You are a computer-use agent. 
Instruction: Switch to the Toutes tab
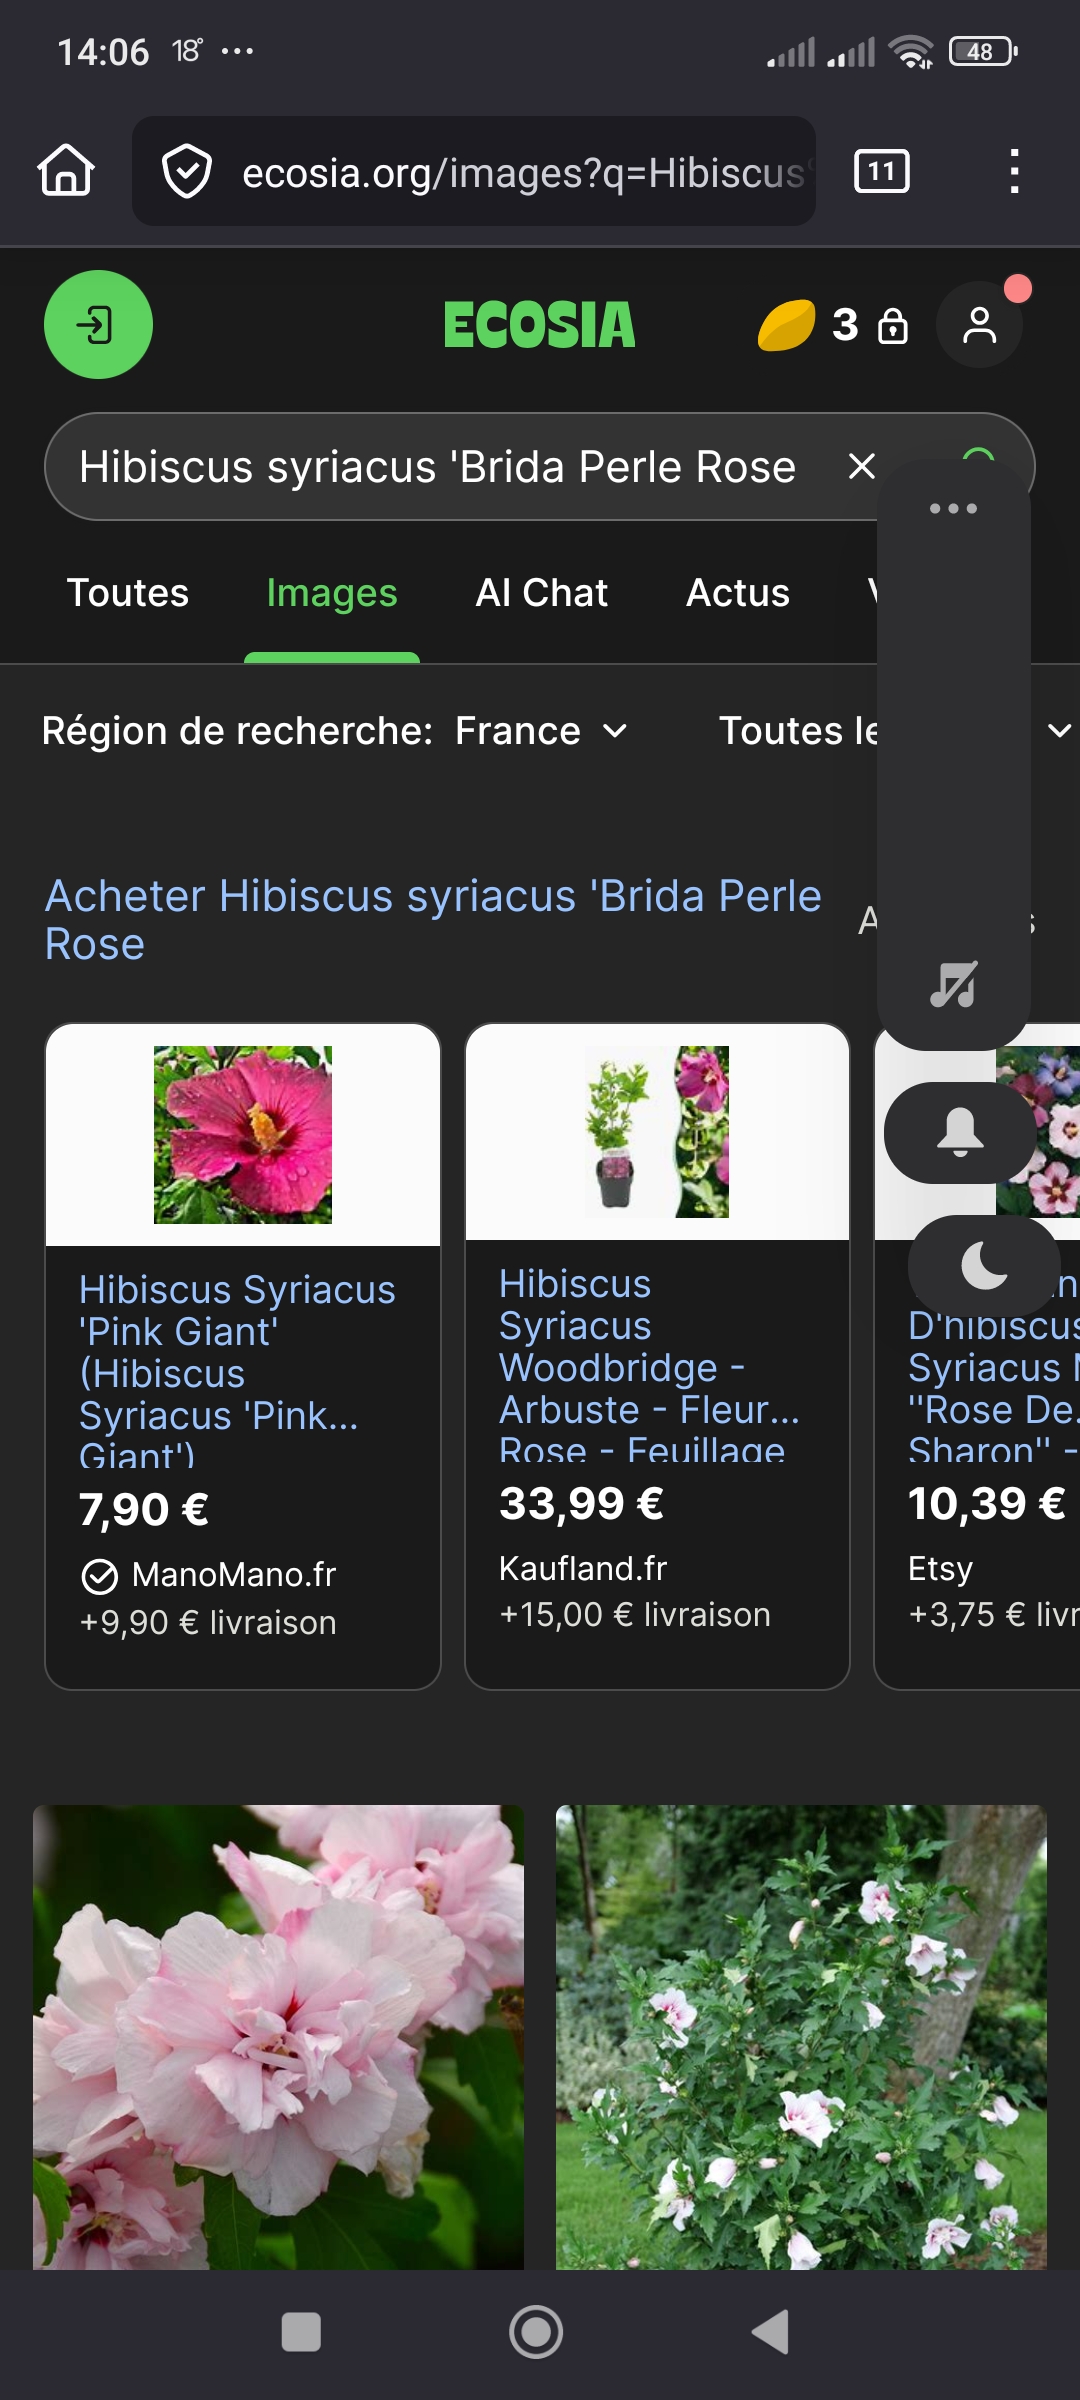pyautogui.click(x=128, y=593)
